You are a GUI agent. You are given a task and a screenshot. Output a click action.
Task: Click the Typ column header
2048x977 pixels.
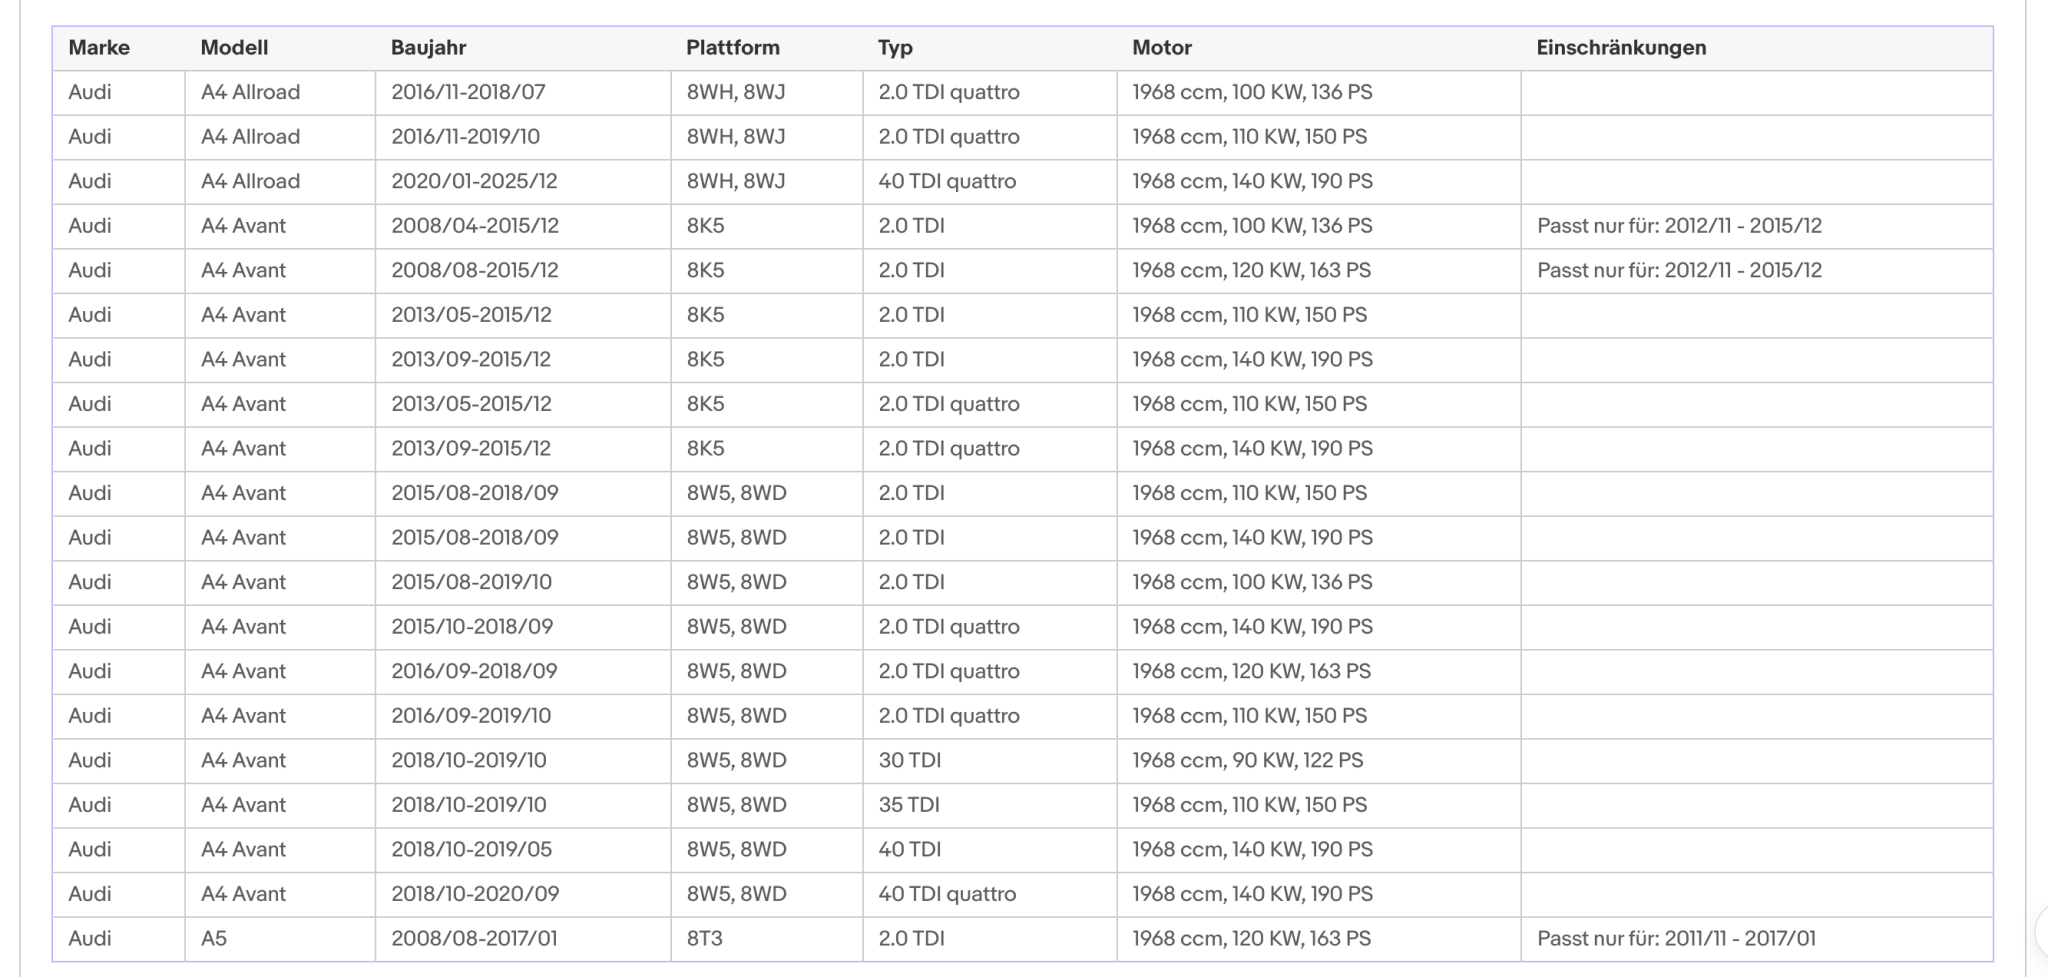point(895,48)
